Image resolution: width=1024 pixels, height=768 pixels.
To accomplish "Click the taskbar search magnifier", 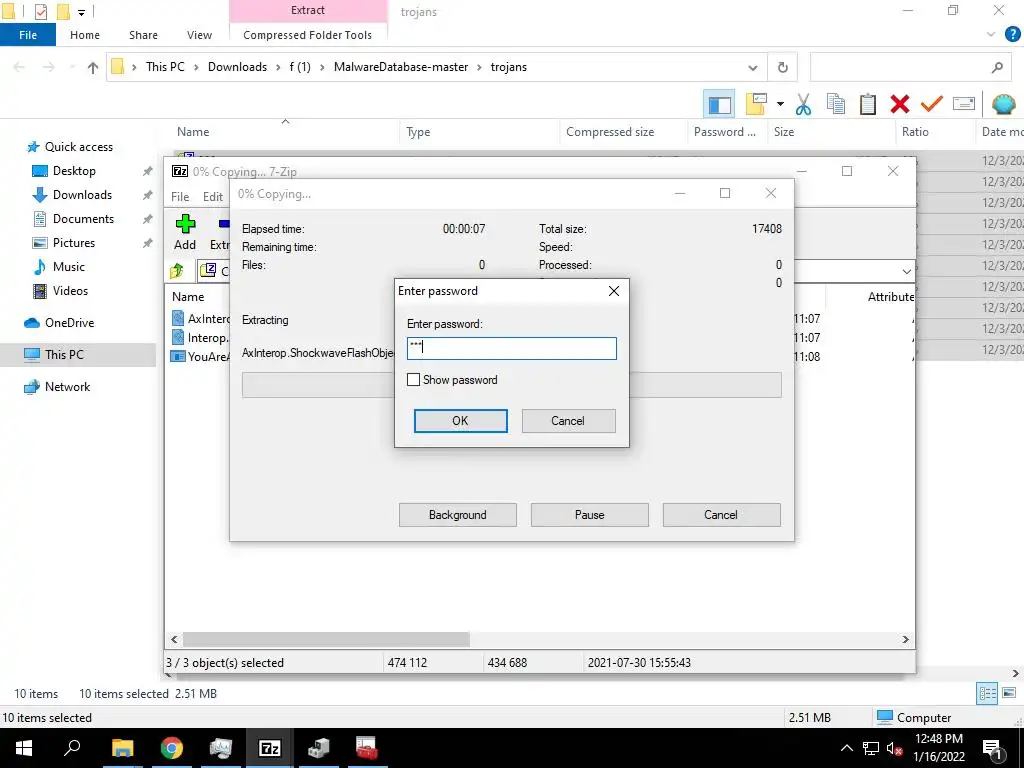I will 72,748.
